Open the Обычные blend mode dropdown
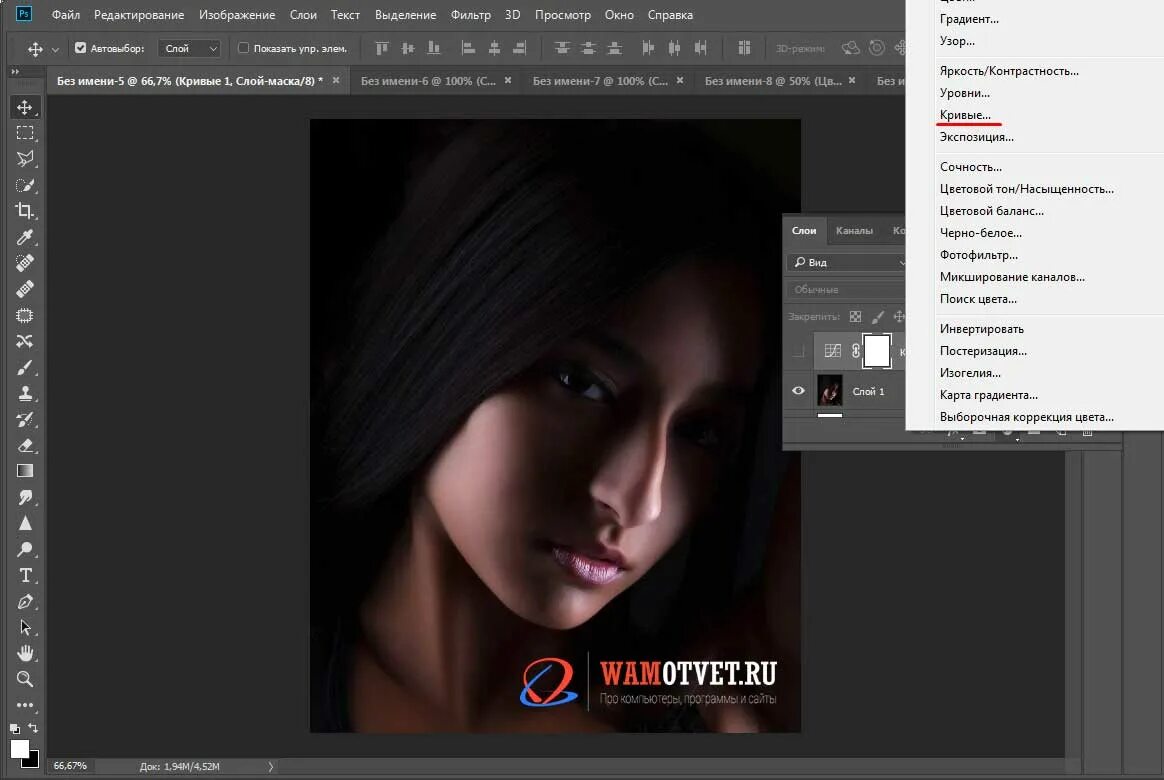Image resolution: width=1164 pixels, height=780 pixels. (x=846, y=290)
